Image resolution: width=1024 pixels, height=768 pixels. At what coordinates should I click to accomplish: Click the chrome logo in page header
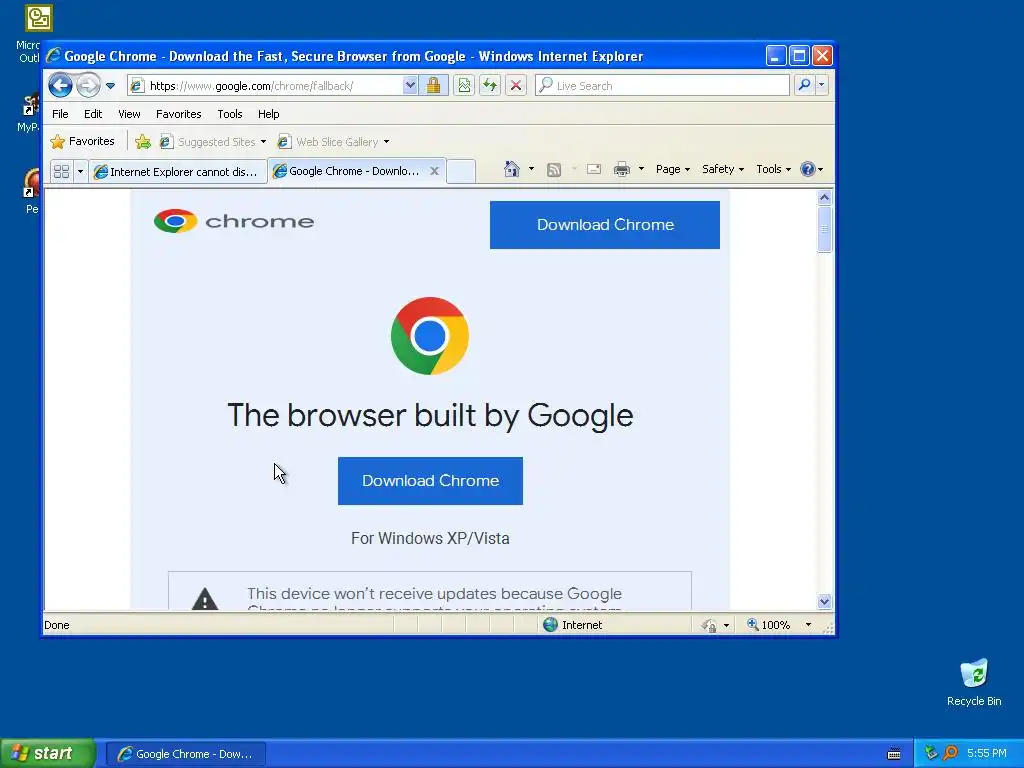click(234, 221)
